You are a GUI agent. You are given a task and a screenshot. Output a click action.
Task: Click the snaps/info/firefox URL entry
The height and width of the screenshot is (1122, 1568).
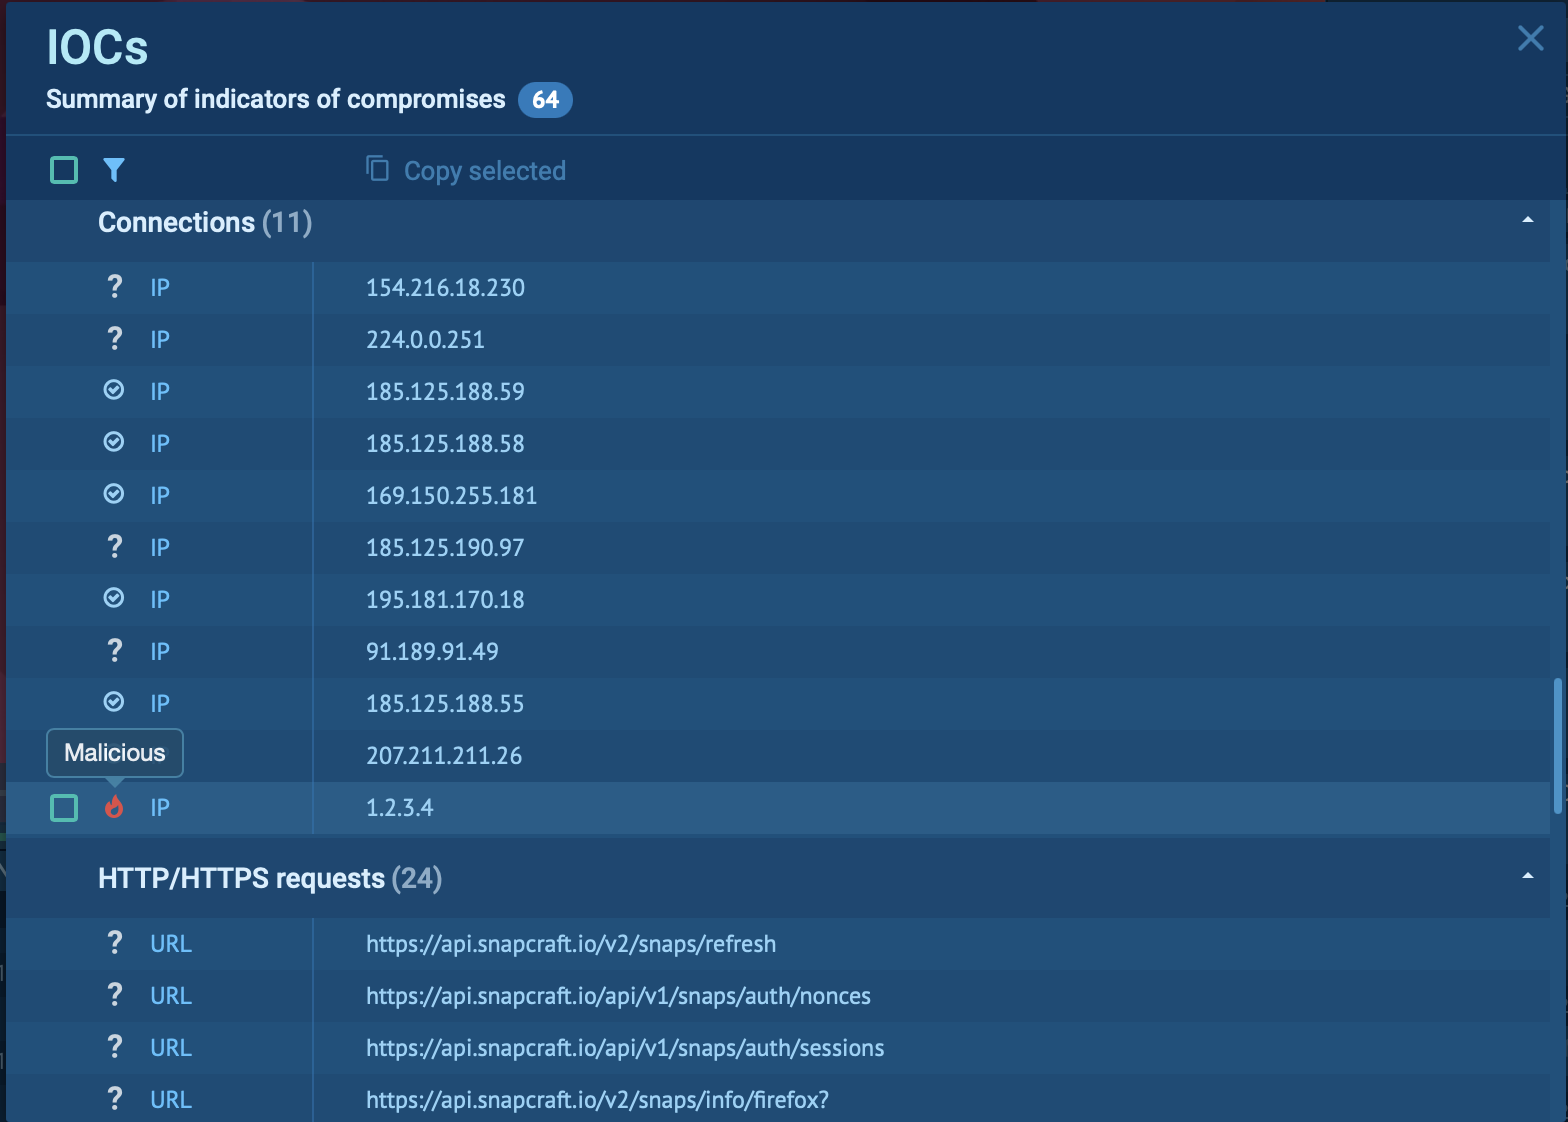point(597,1100)
